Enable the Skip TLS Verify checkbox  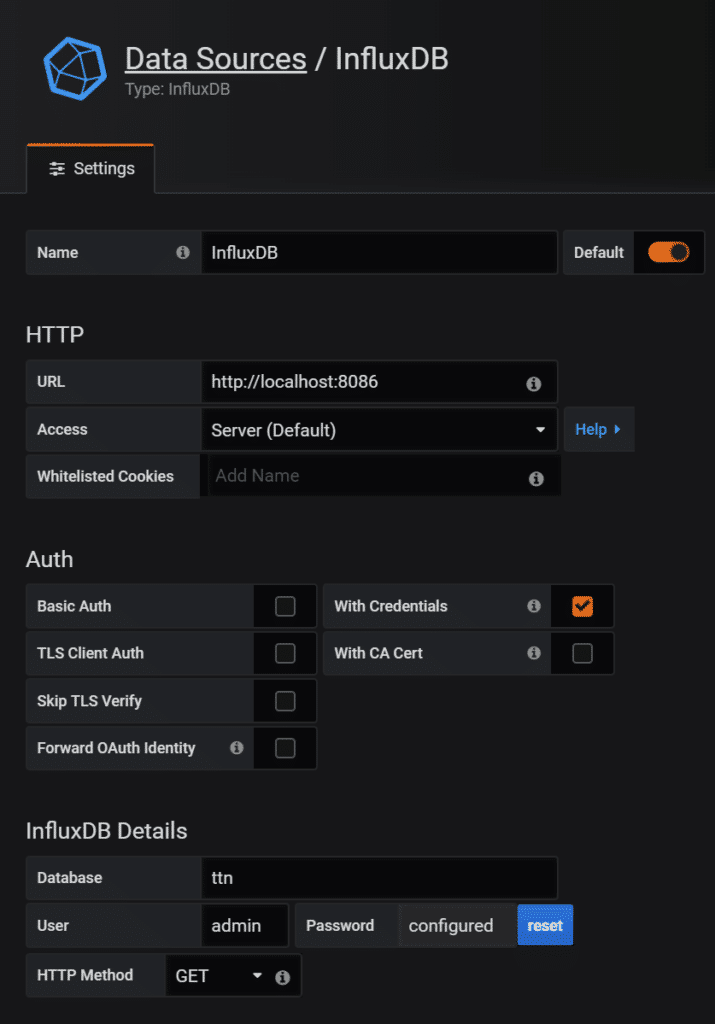[x=285, y=701]
